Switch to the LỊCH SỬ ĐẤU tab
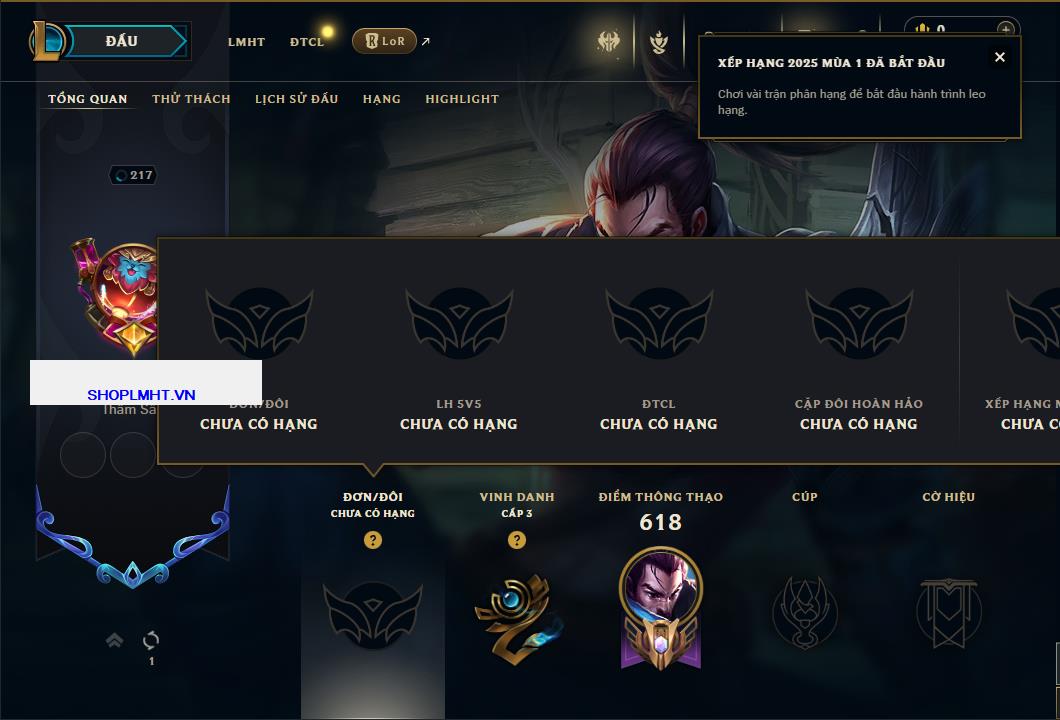1060x720 pixels. pos(296,99)
